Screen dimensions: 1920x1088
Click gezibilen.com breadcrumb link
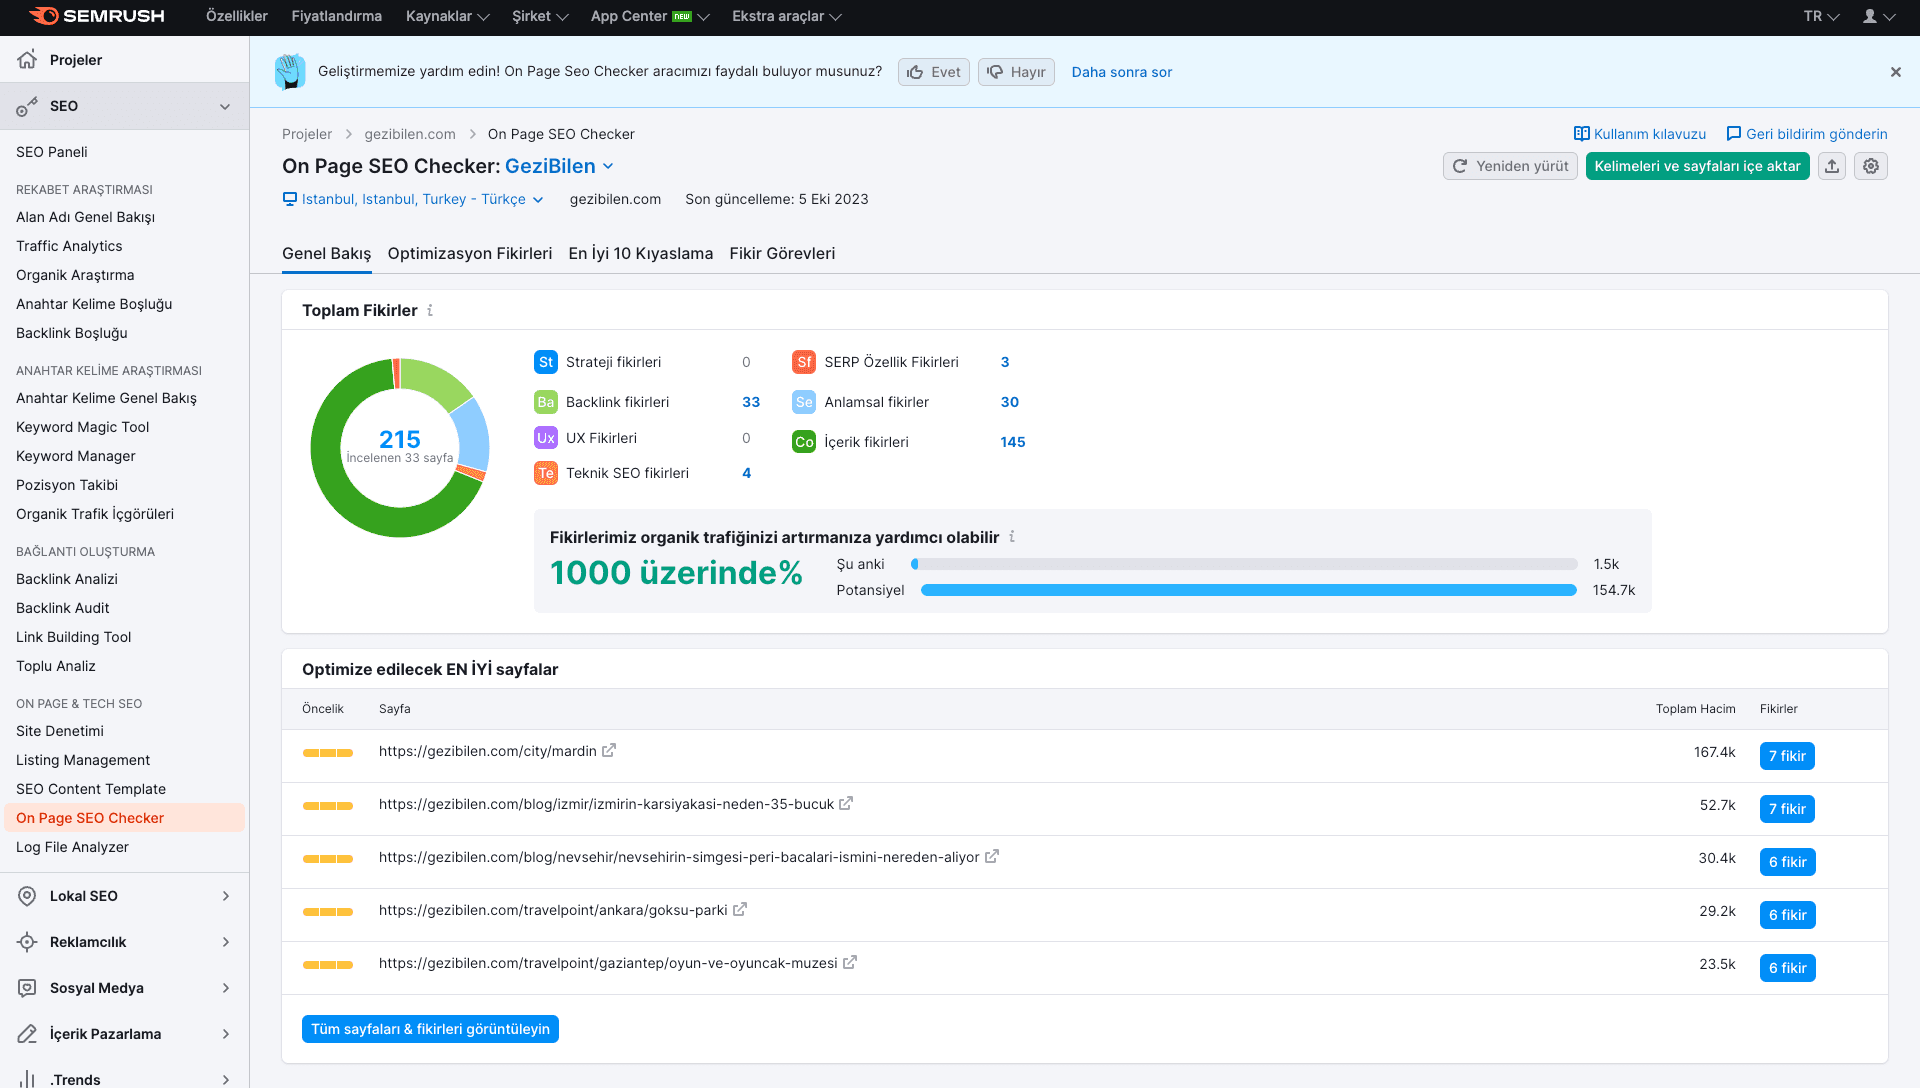coord(410,134)
